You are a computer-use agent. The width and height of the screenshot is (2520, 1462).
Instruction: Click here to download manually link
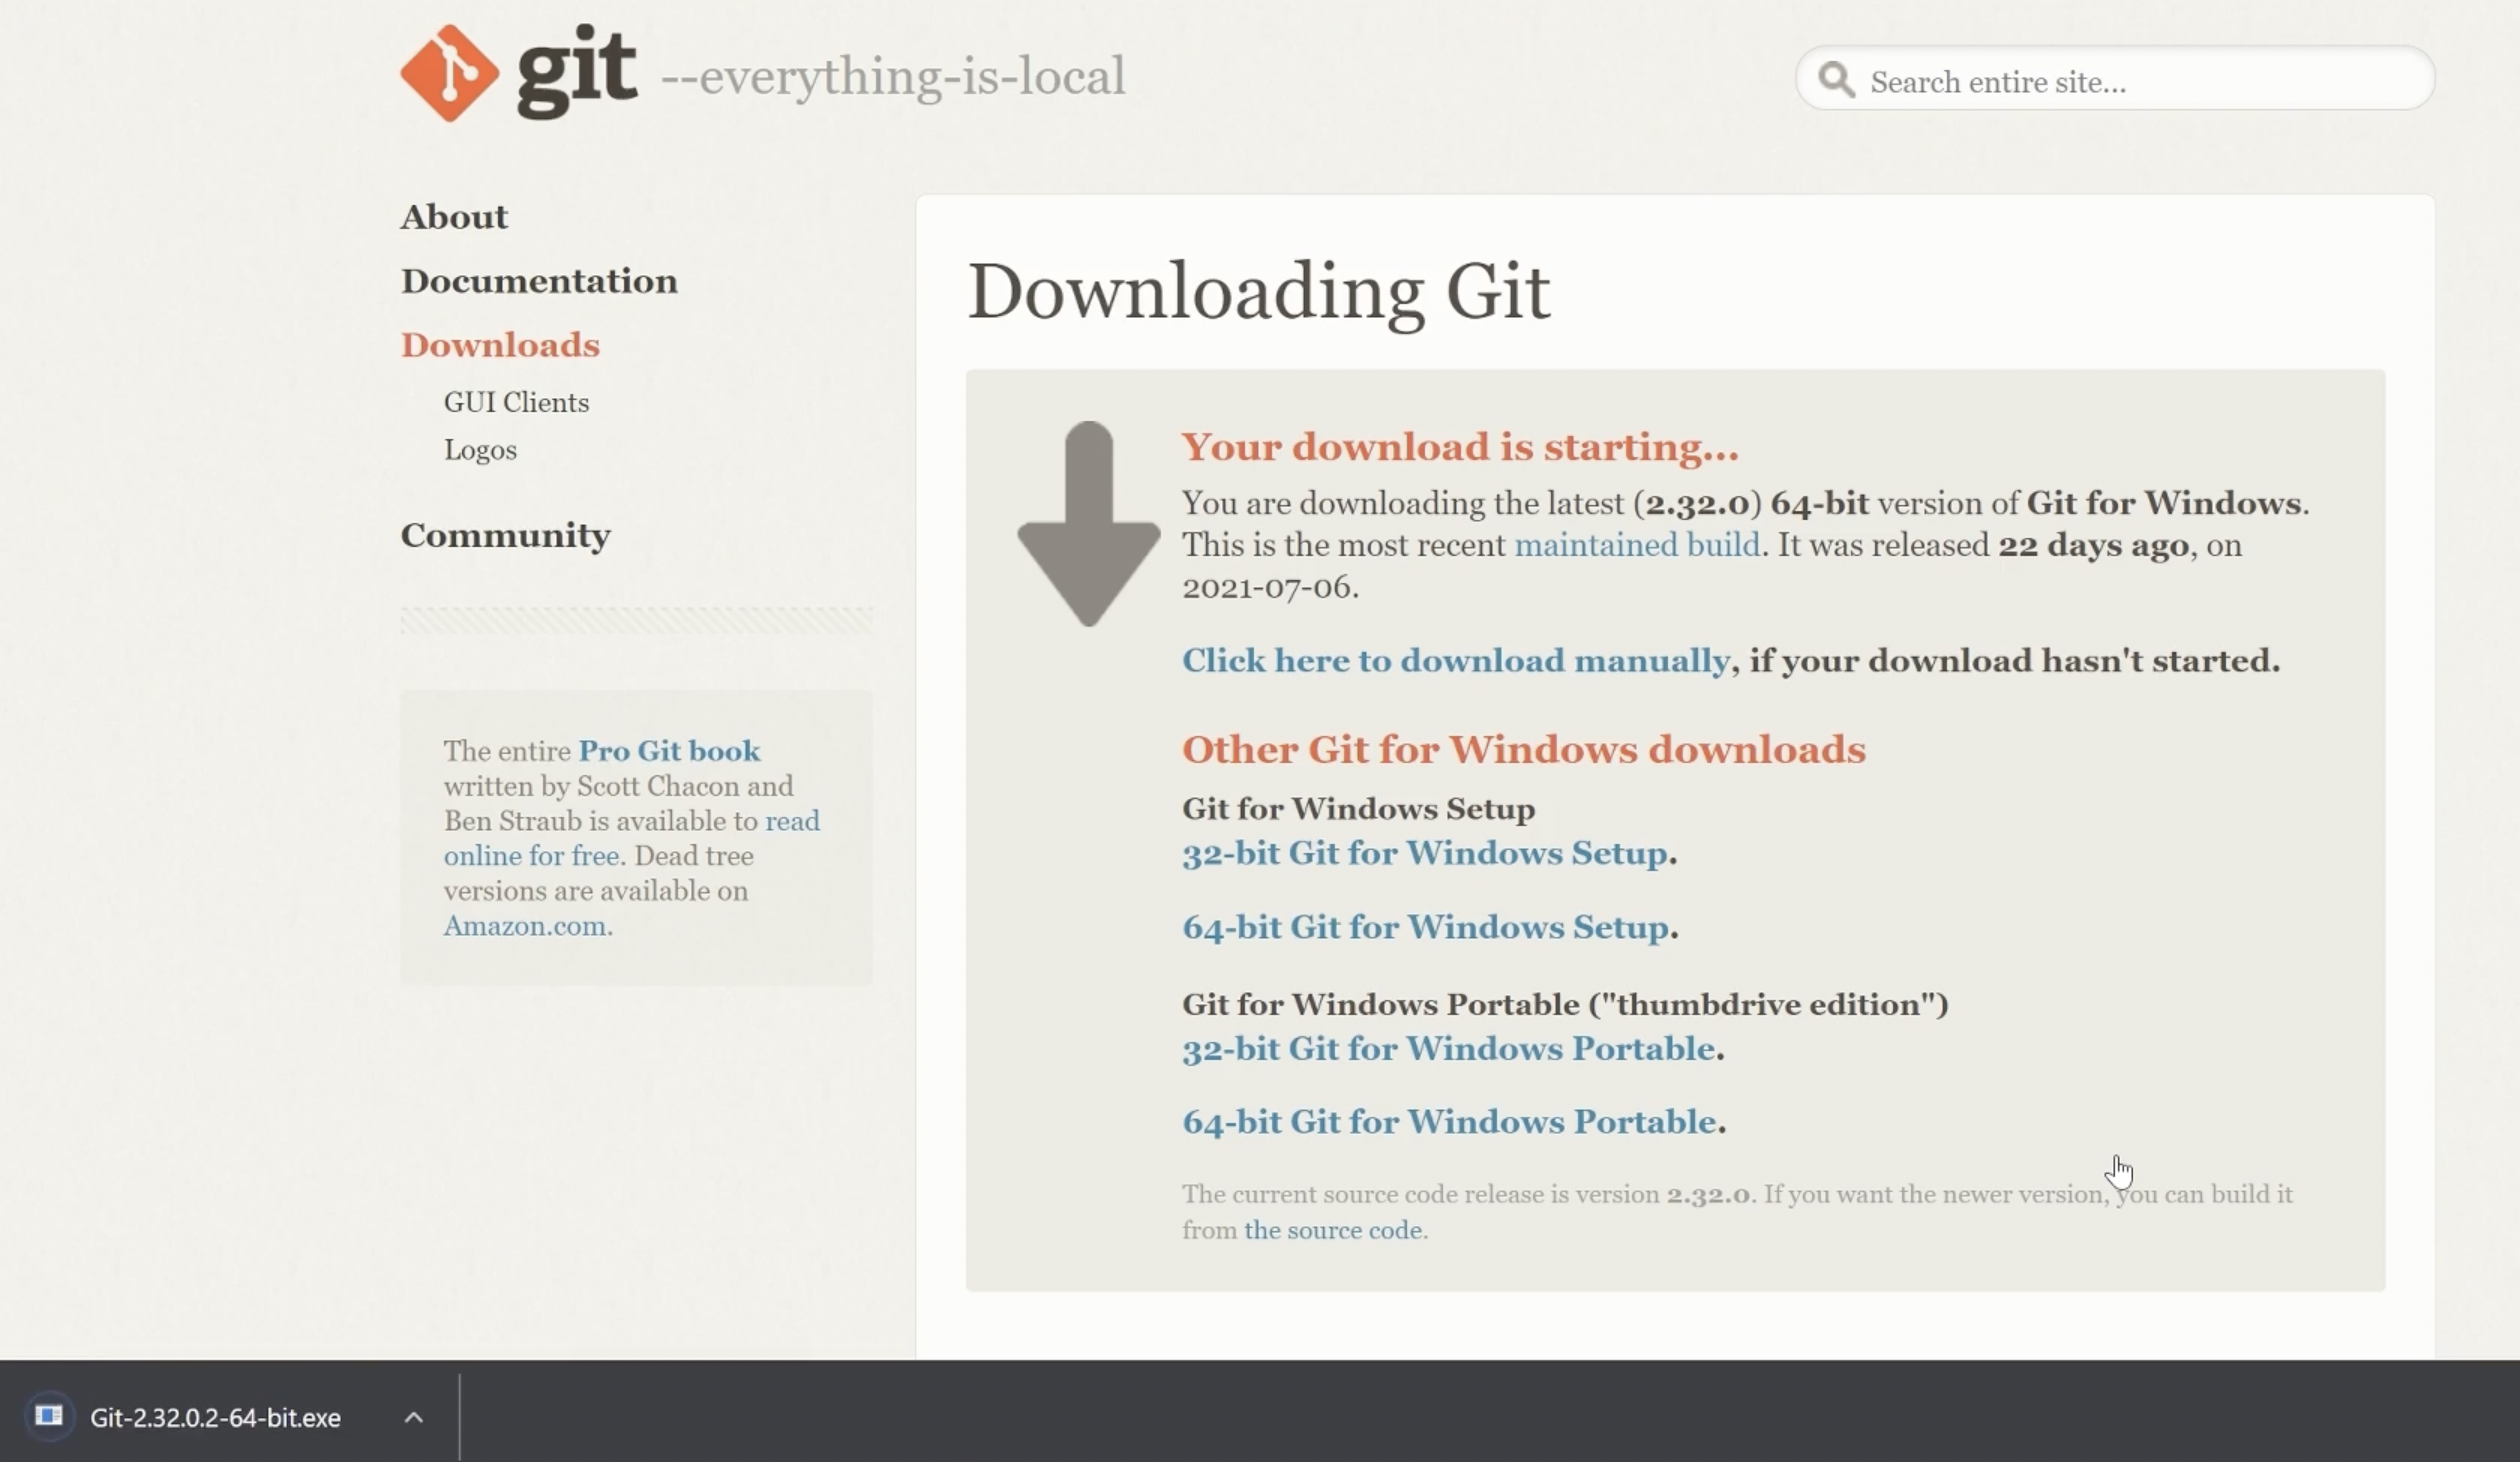(x=1455, y=661)
